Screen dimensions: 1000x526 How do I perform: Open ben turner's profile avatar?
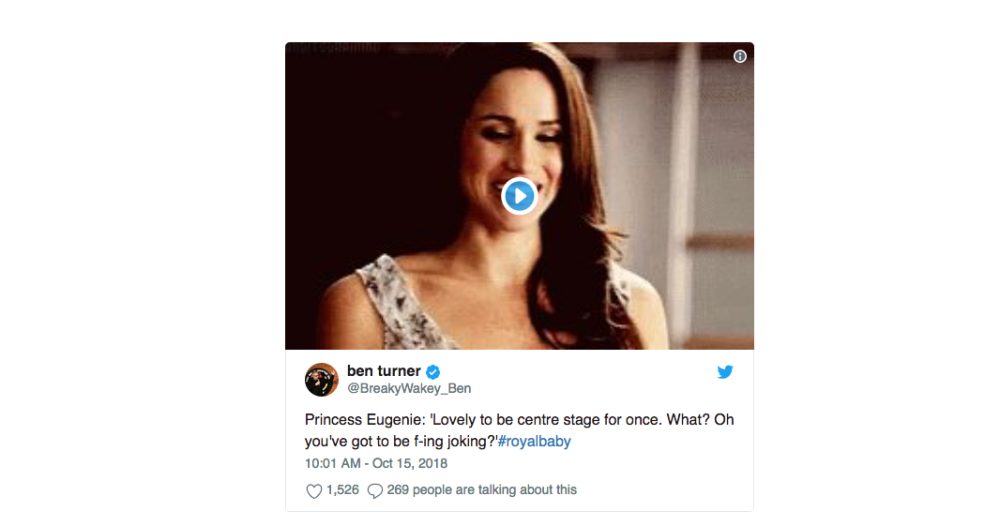321,379
